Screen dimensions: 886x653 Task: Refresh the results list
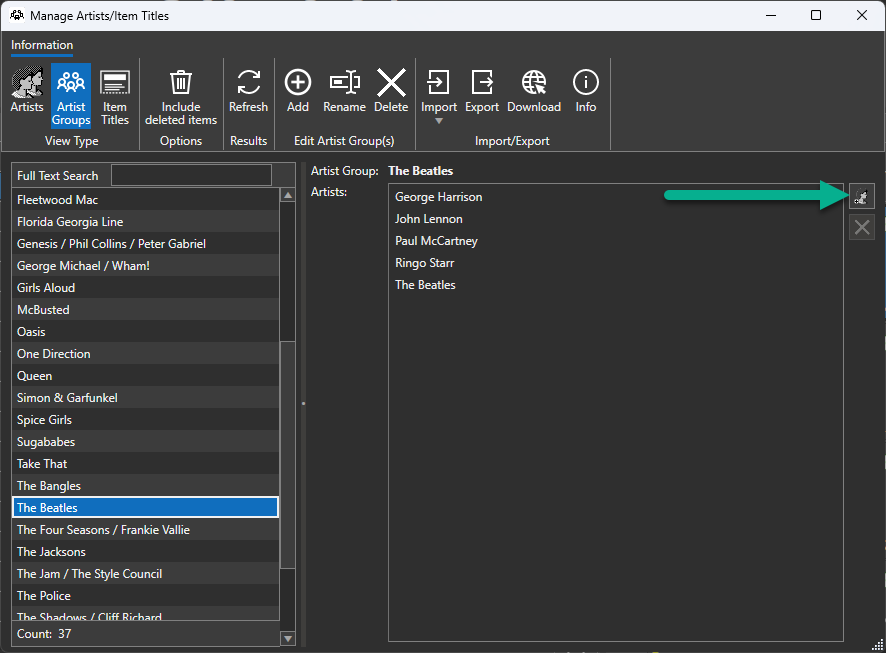tap(248, 90)
